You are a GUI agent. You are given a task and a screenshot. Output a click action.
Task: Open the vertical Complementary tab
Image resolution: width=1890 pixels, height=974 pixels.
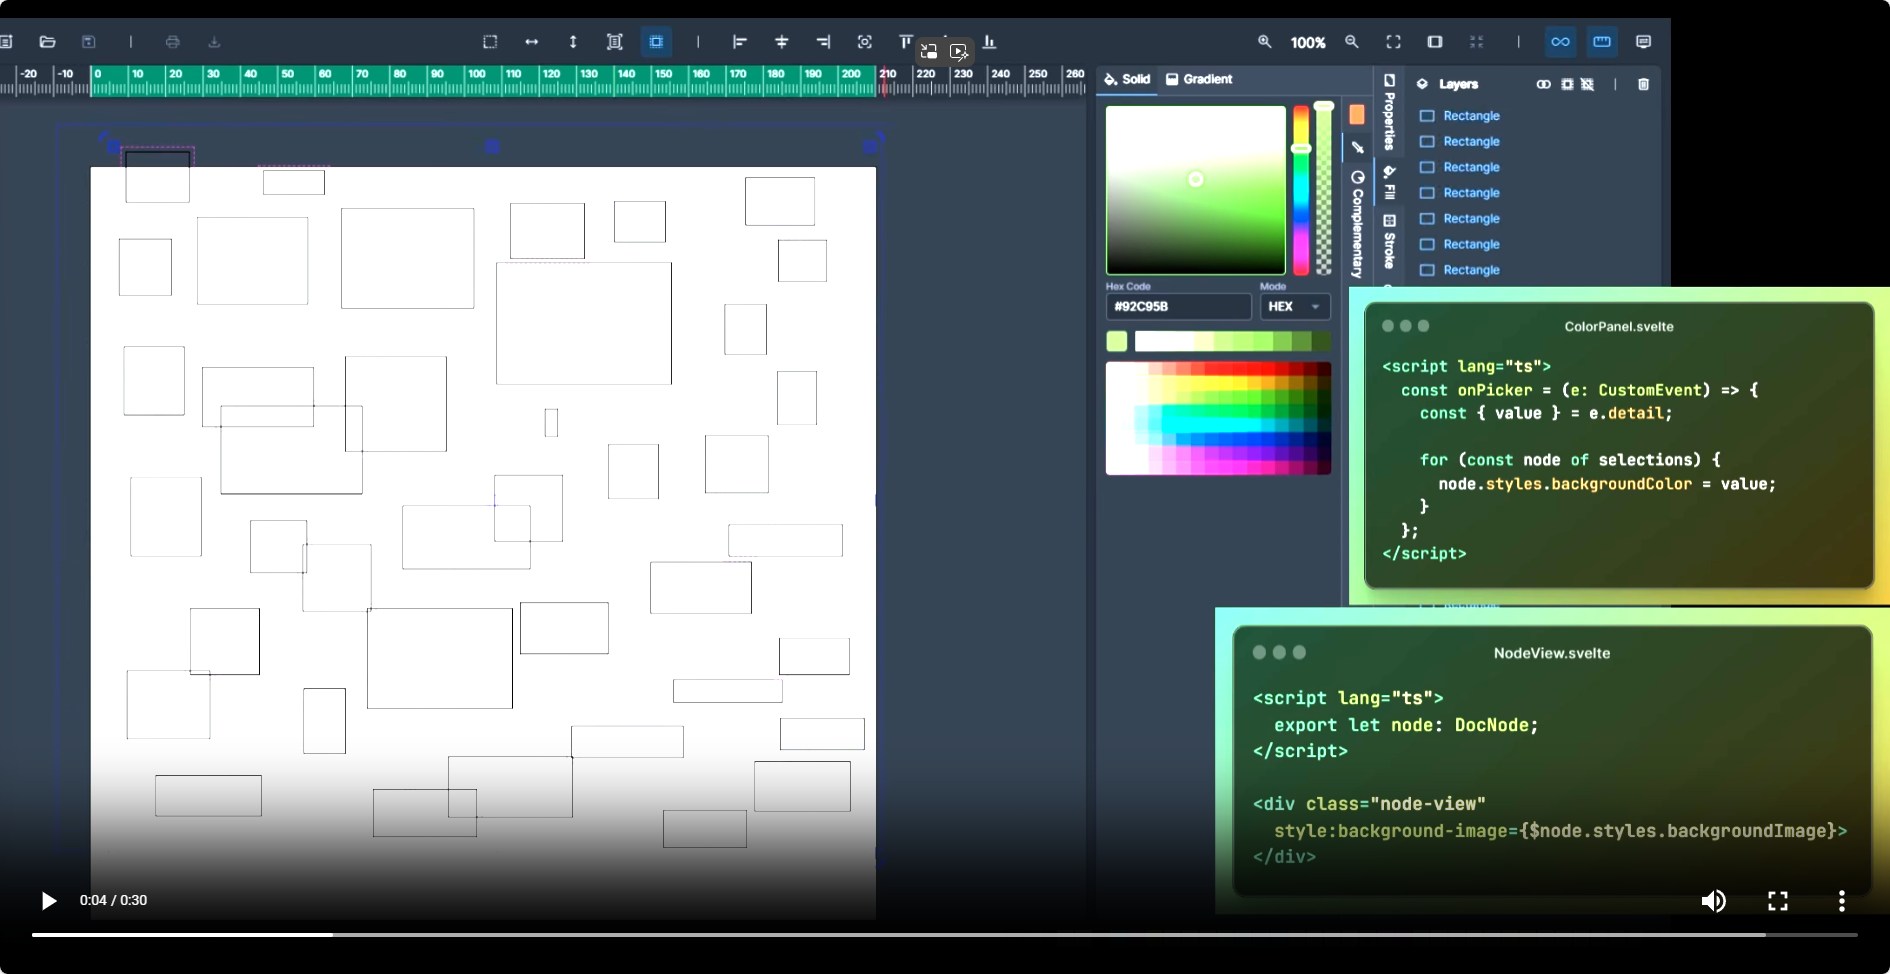click(x=1357, y=224)
